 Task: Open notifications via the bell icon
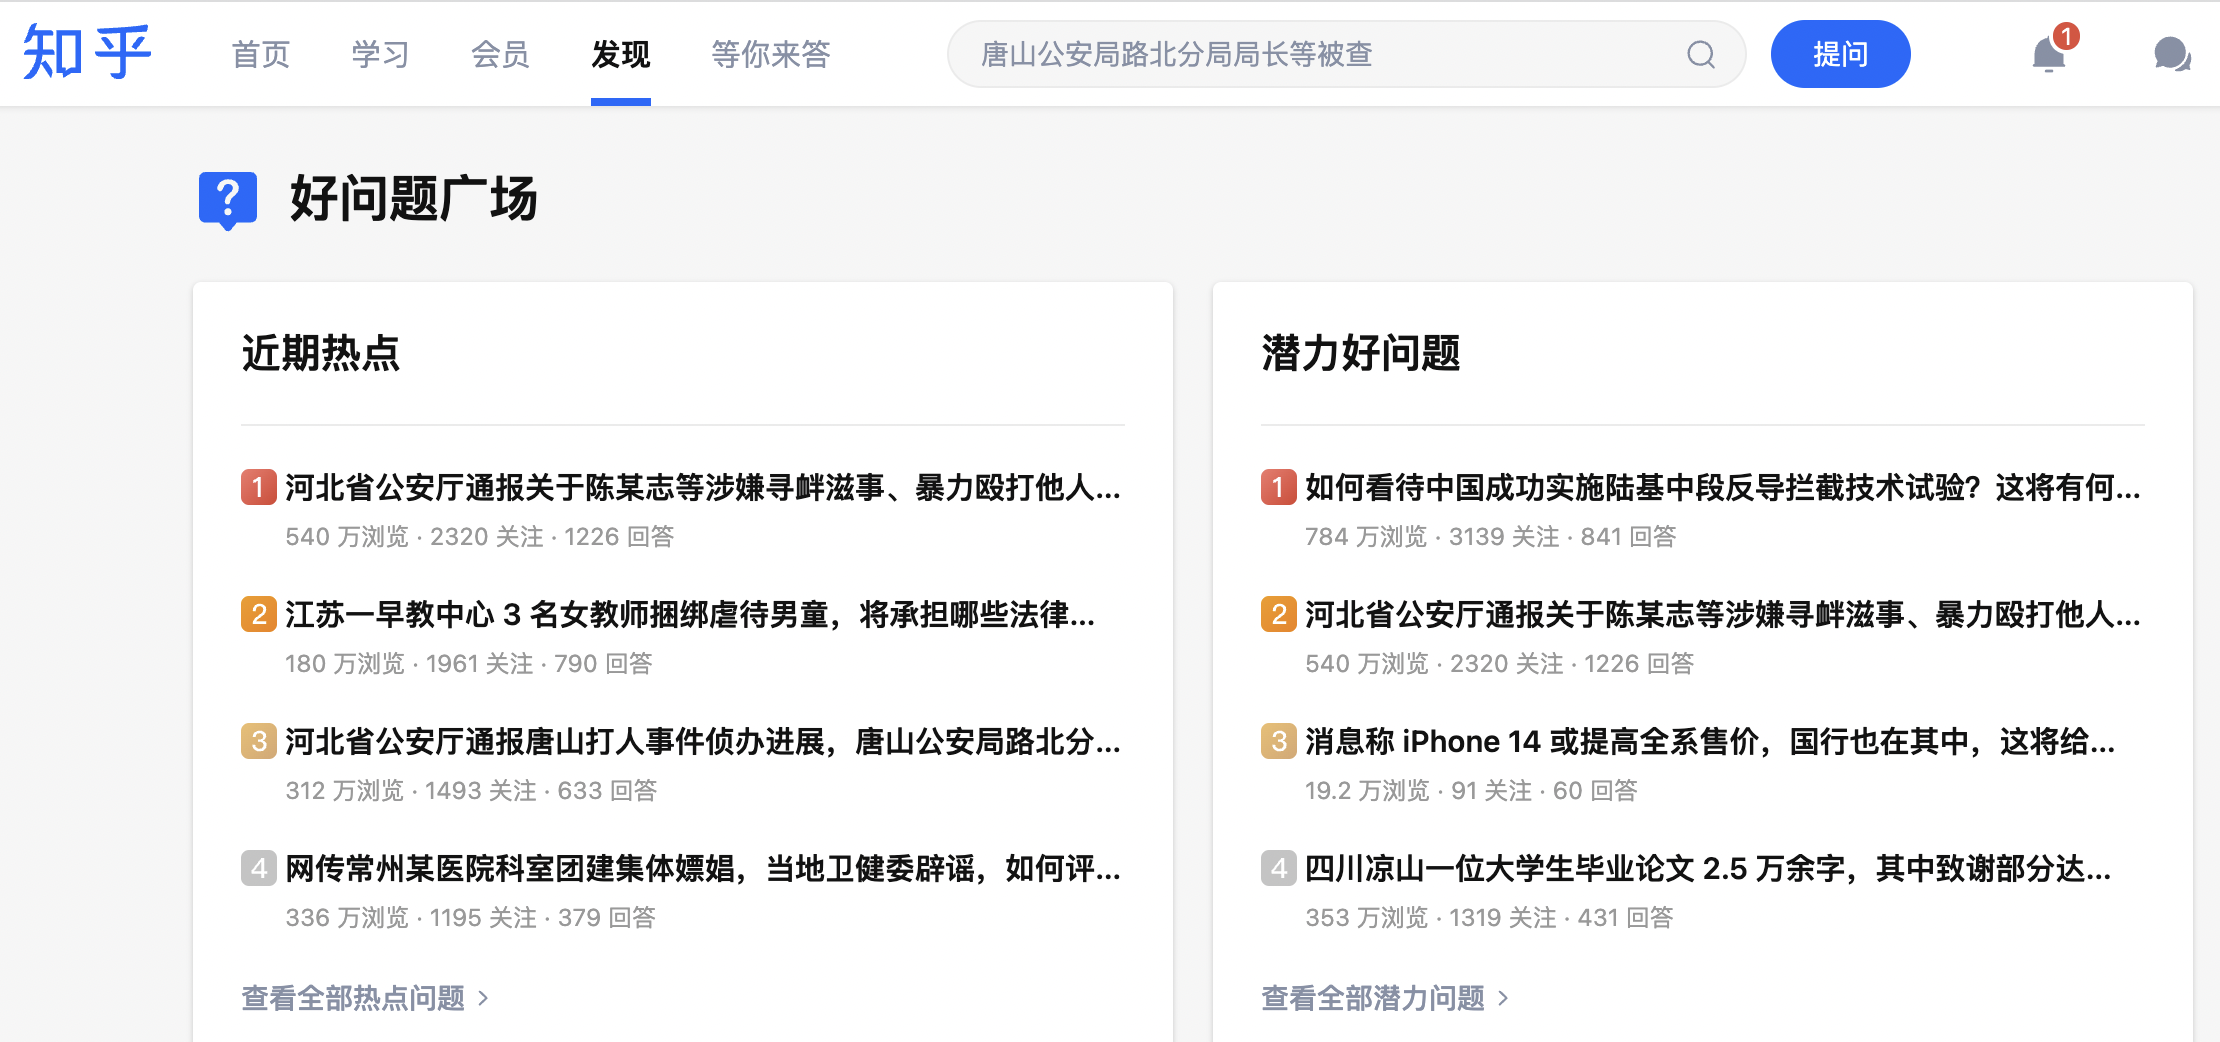coord(2048,55)
